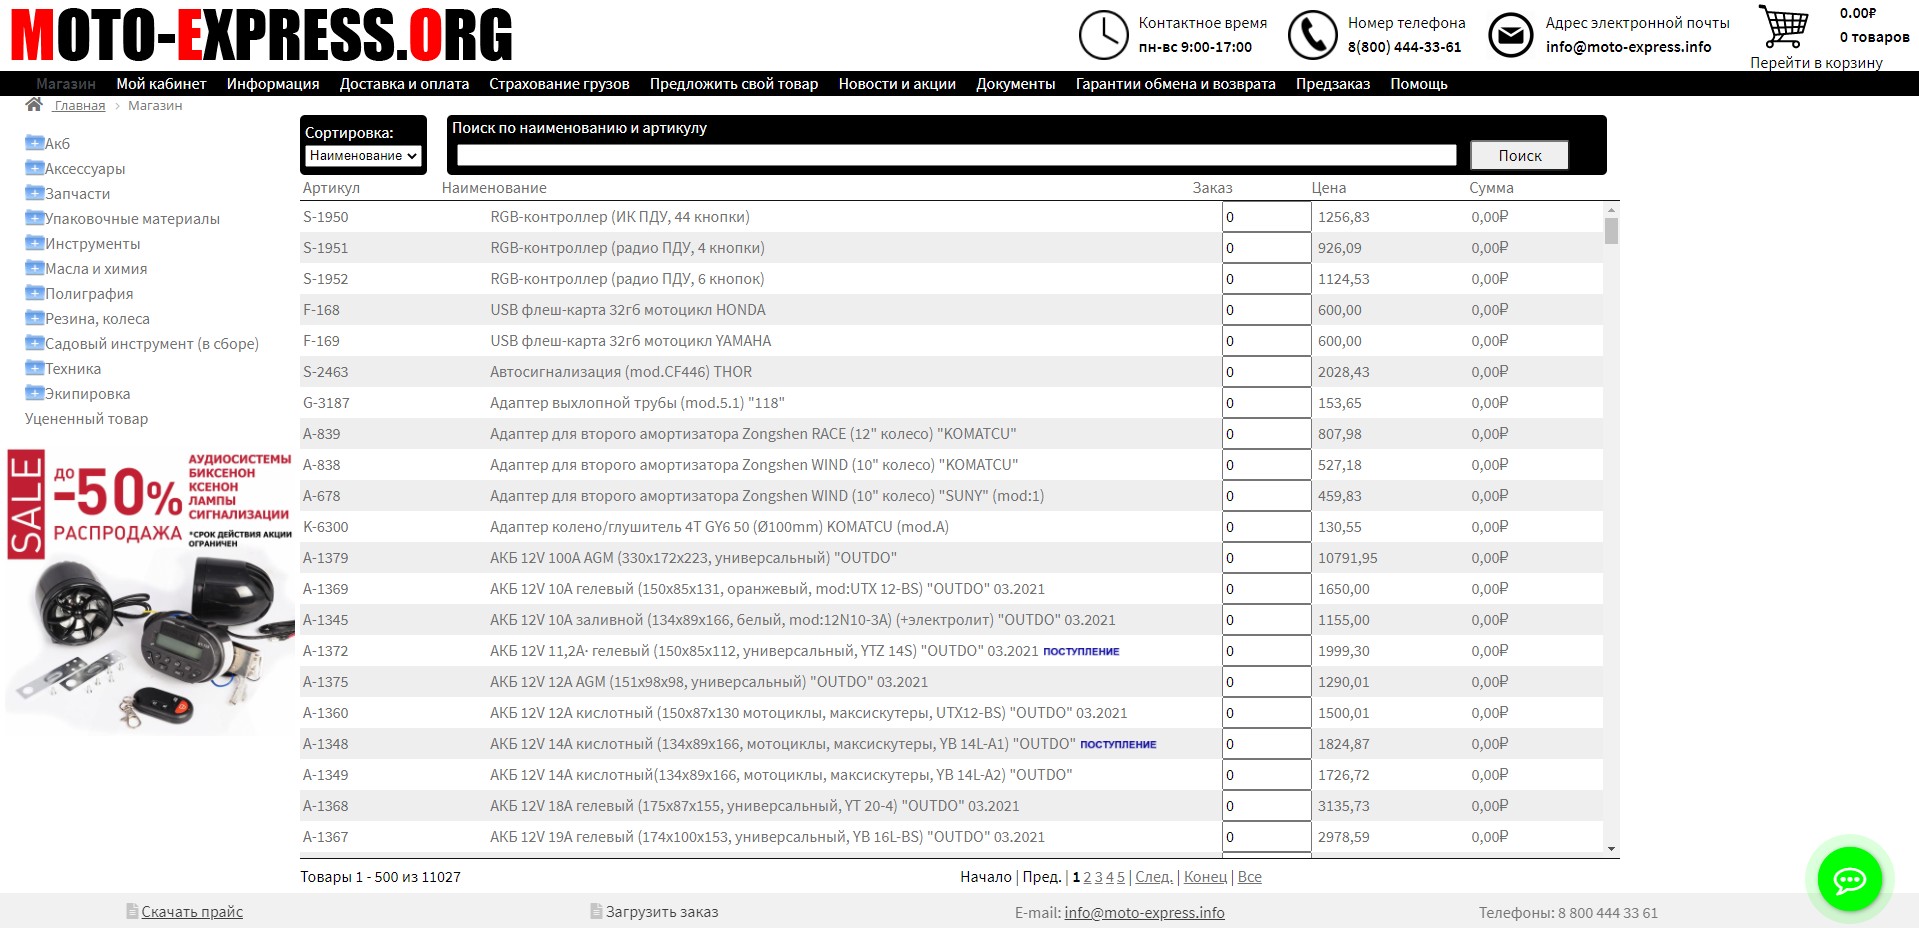This screenshot has width=1919, height=928.
Task: Click the ПОСТУПЛЕНИЕ label on A-1372 row
Action: [x=1081, y=651]
